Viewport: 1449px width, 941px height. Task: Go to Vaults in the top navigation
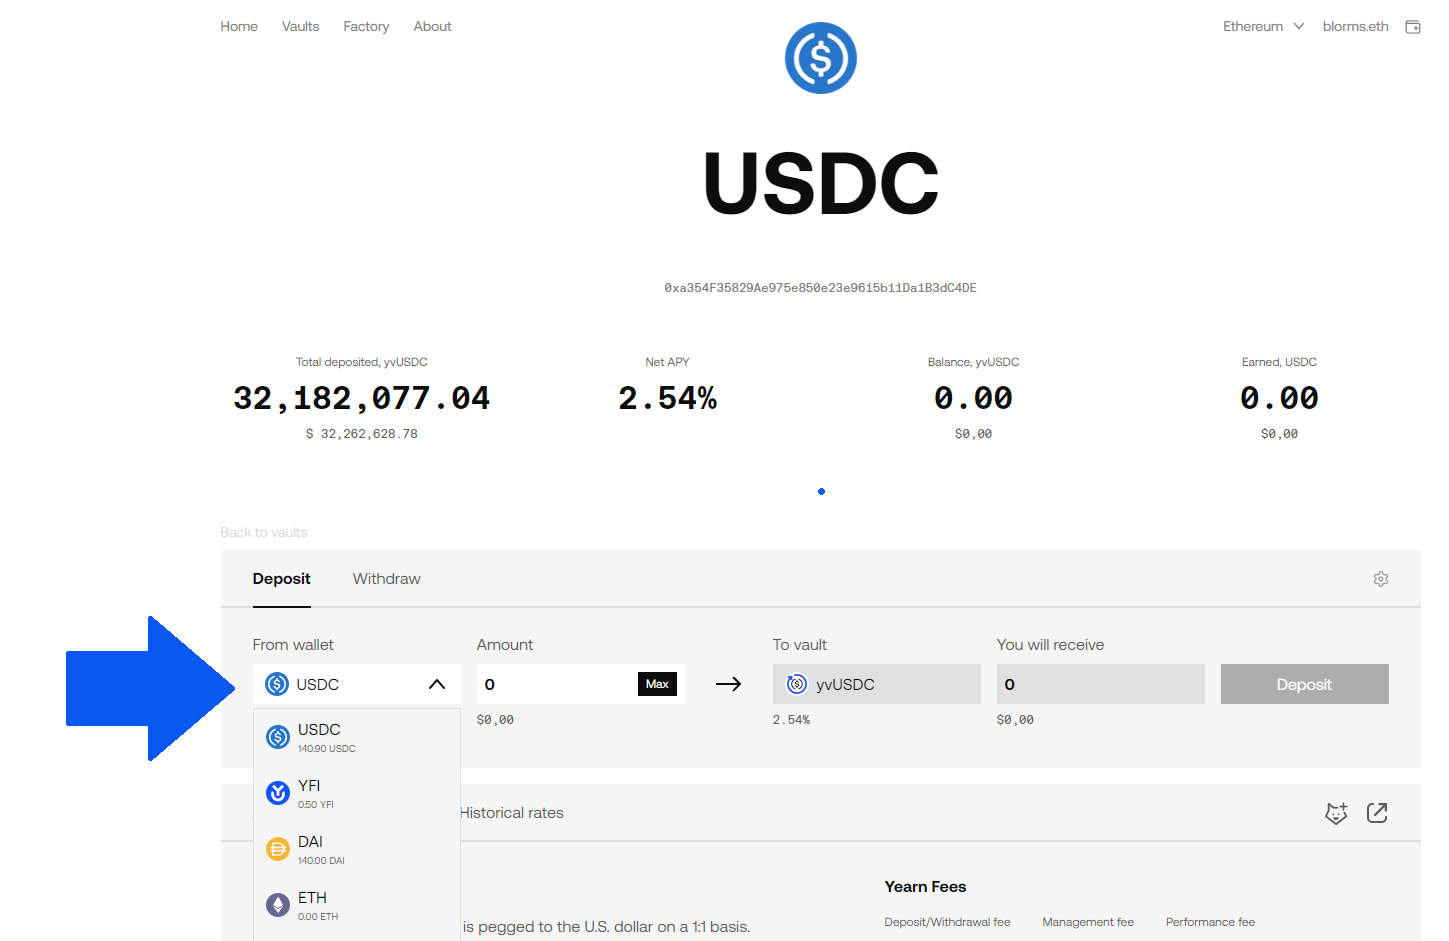click(x=300, y=27)
